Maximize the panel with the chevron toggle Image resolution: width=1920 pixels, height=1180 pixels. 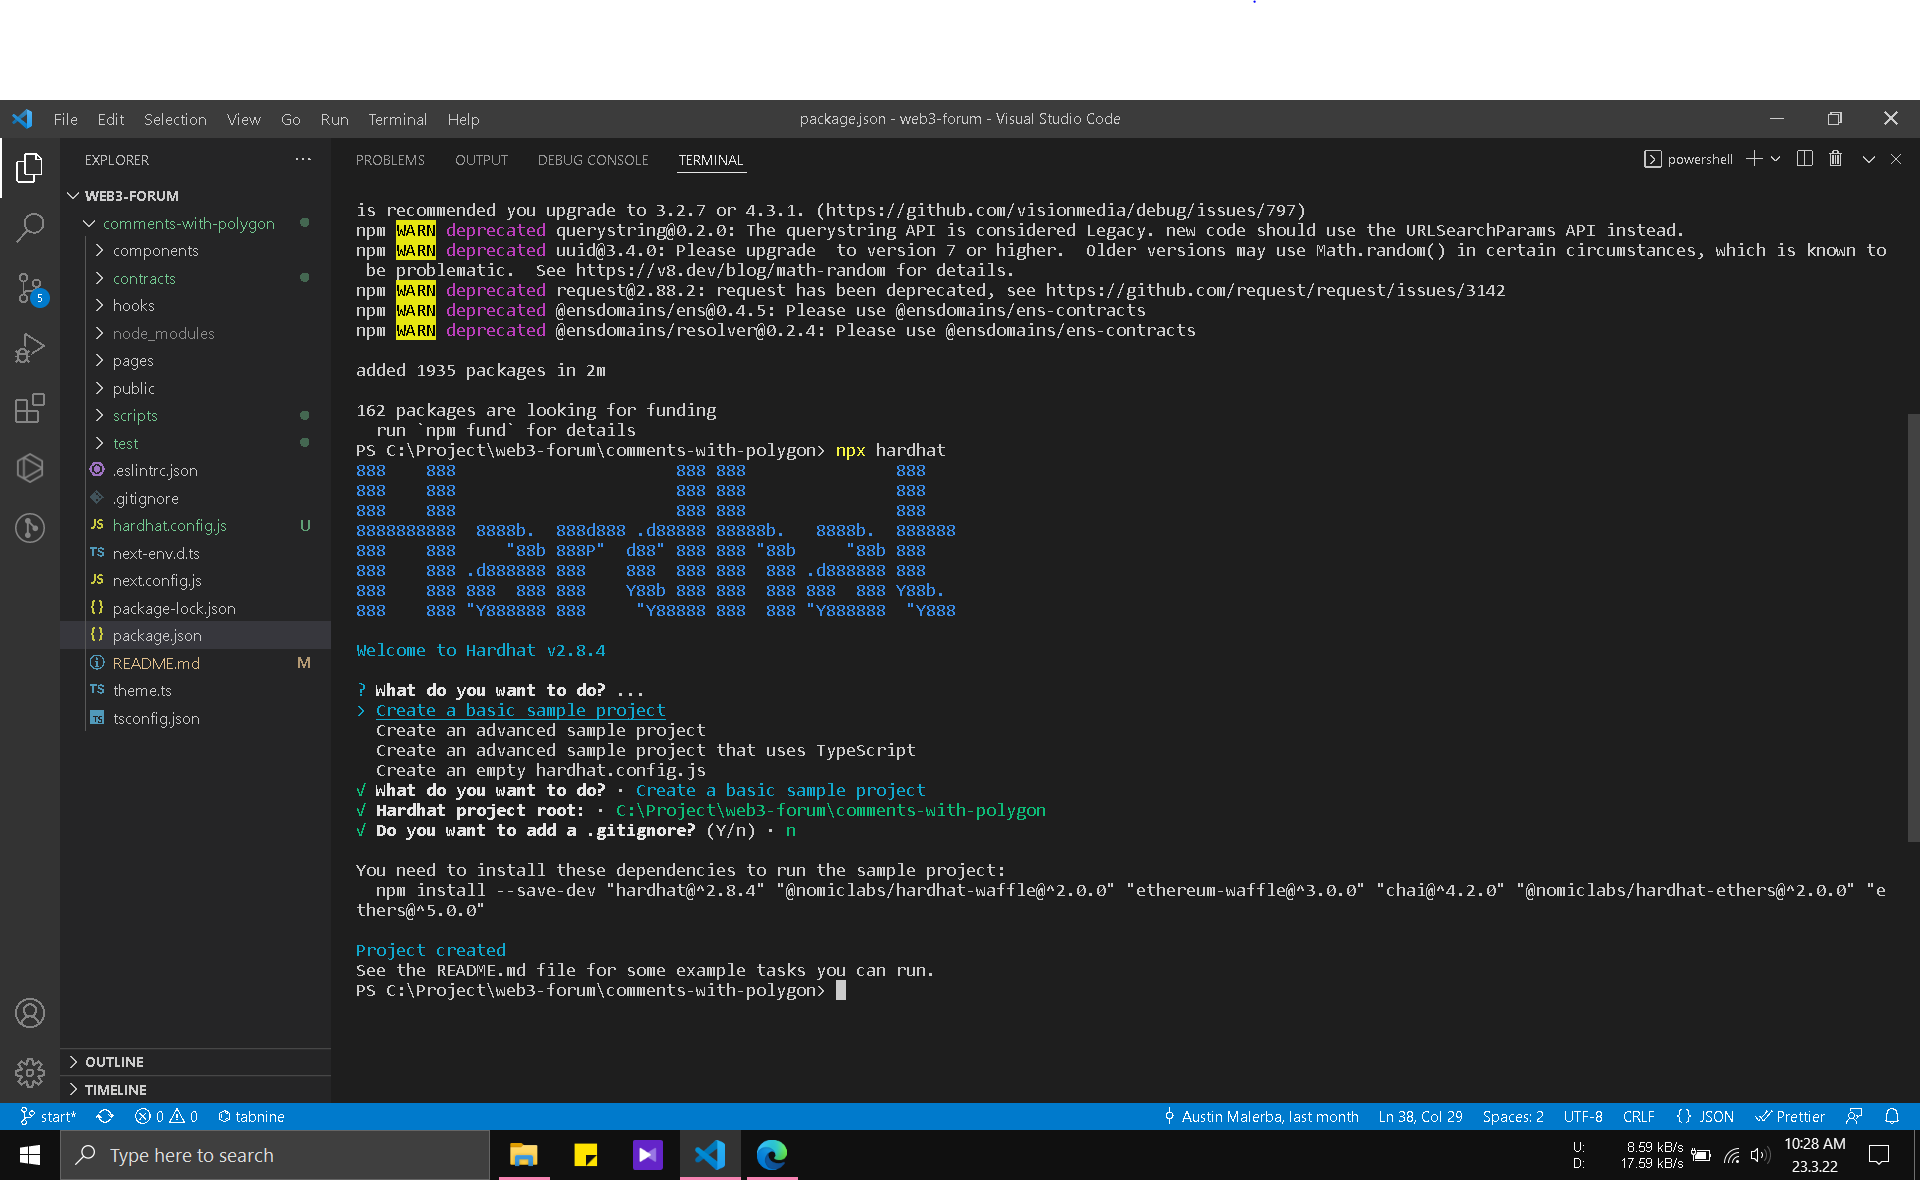[1868, 159]
